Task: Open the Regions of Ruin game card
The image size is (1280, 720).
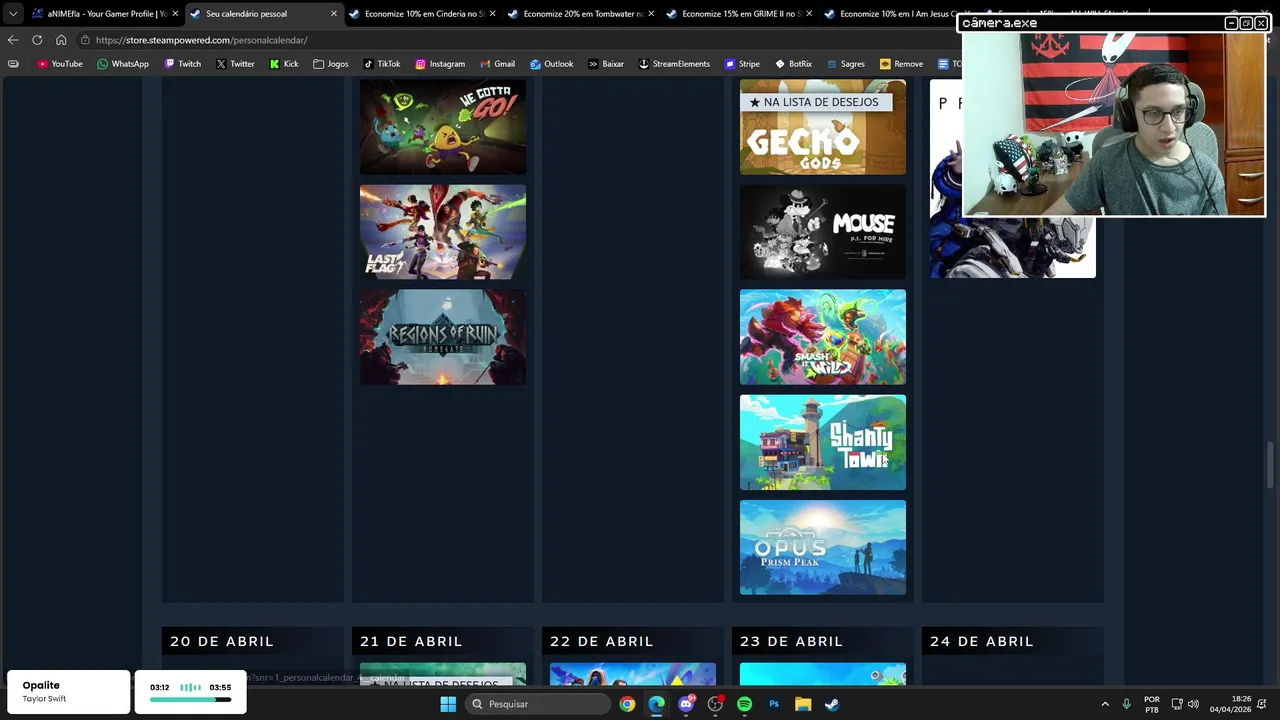Action: pyautogui.click(x=443, y=337)
